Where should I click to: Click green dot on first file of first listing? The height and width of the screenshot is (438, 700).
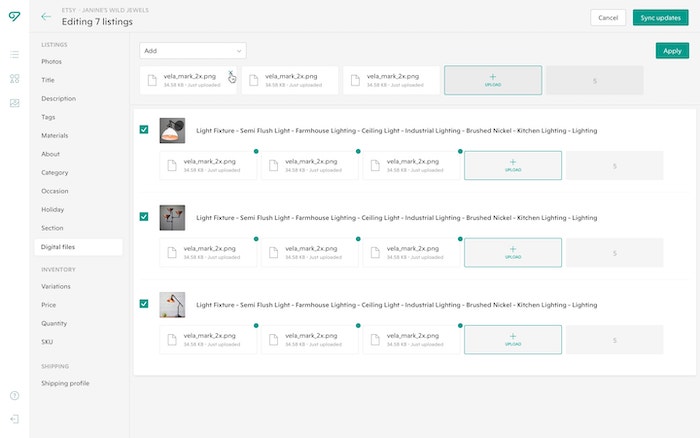coord(256,151)
